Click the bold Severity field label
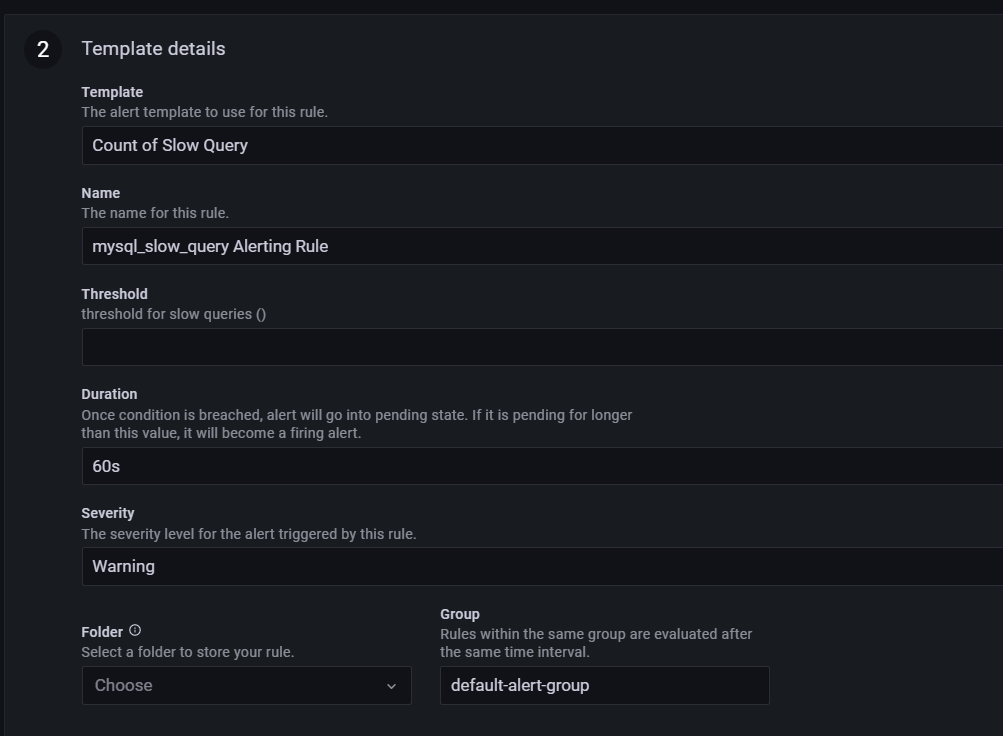The height and width of the screenshot is (736, 1003). click(107, 513)
